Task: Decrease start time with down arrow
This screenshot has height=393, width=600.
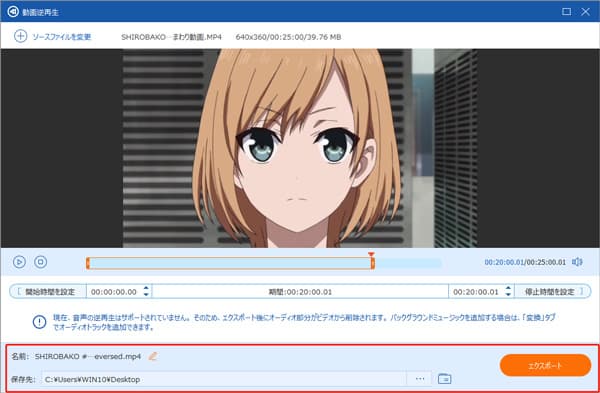Action: 146,294
